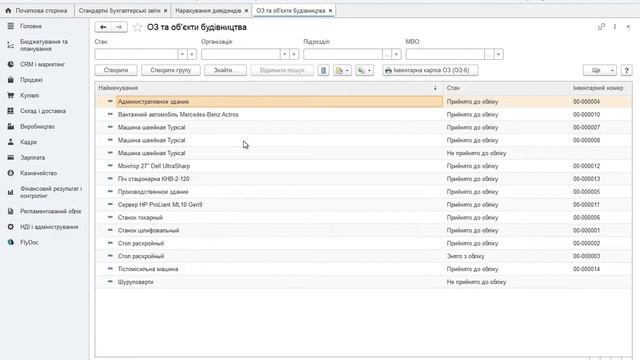This screenshot has height=360, width=640.
Task: Click Стан text input field
Action: pyautogui.click(x=136, y=54)
